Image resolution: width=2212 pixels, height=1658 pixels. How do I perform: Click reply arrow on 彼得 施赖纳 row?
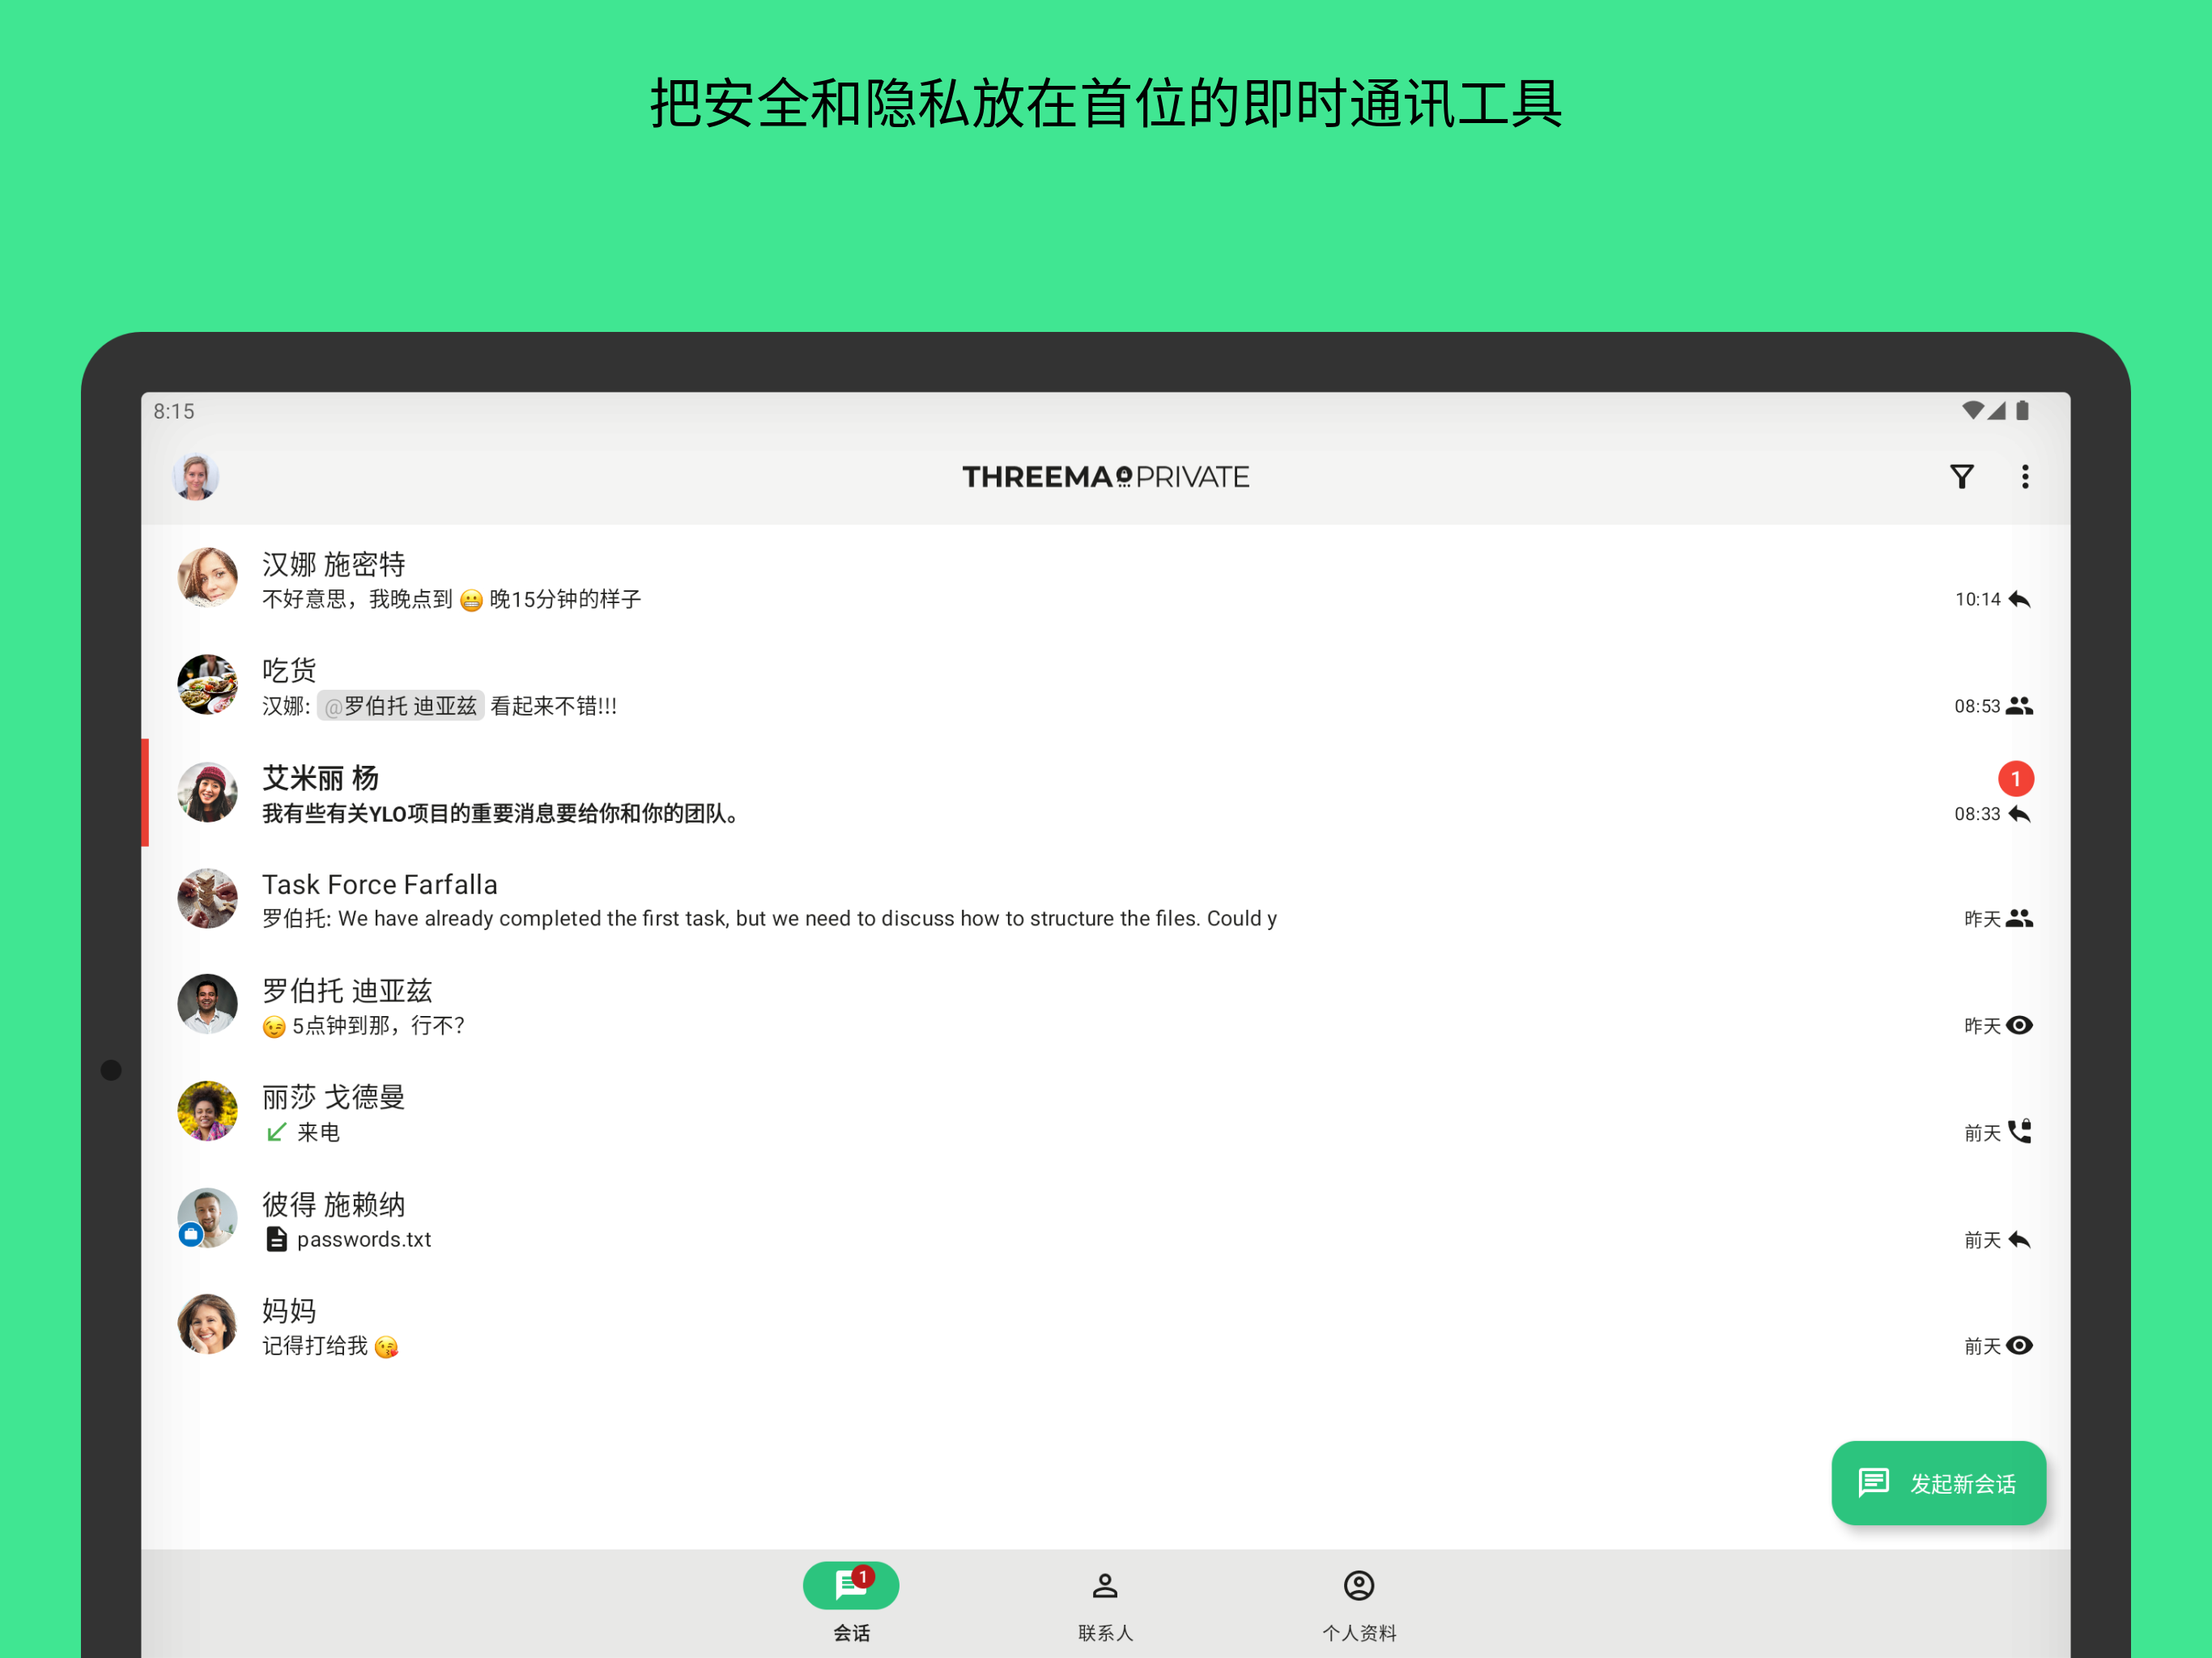(2019, 1240)
